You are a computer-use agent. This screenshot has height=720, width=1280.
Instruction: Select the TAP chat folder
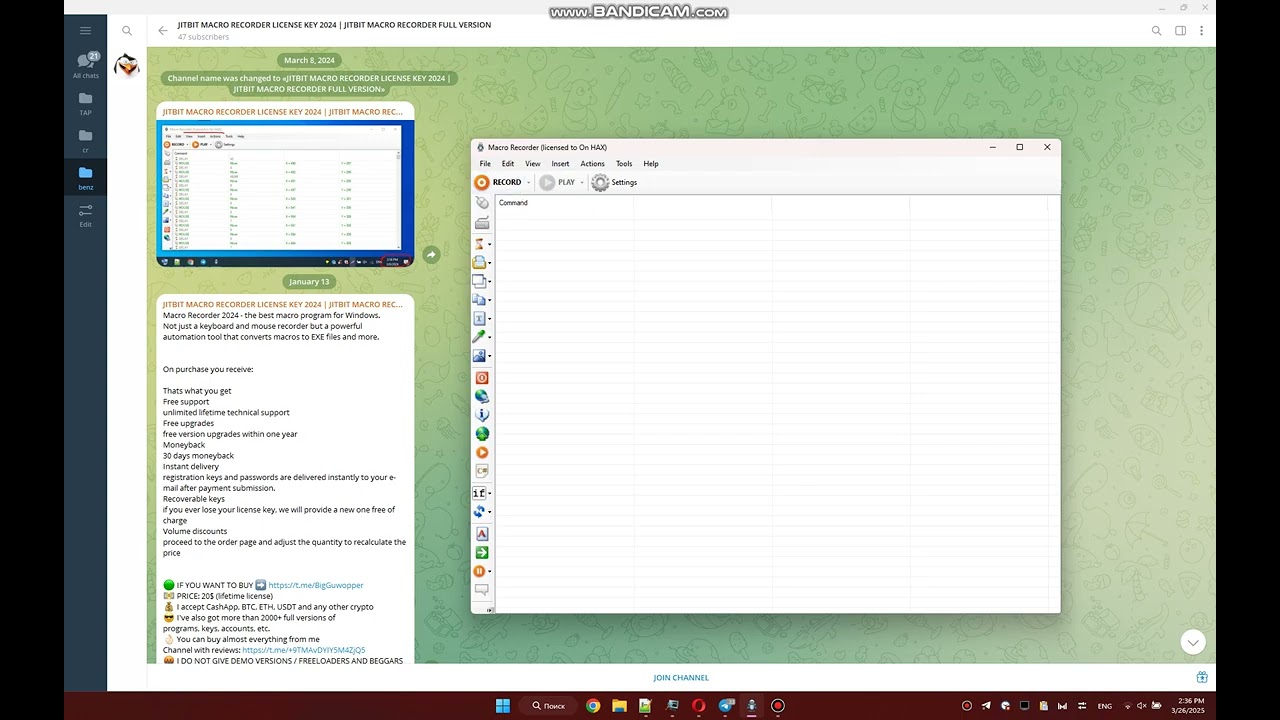86,103
